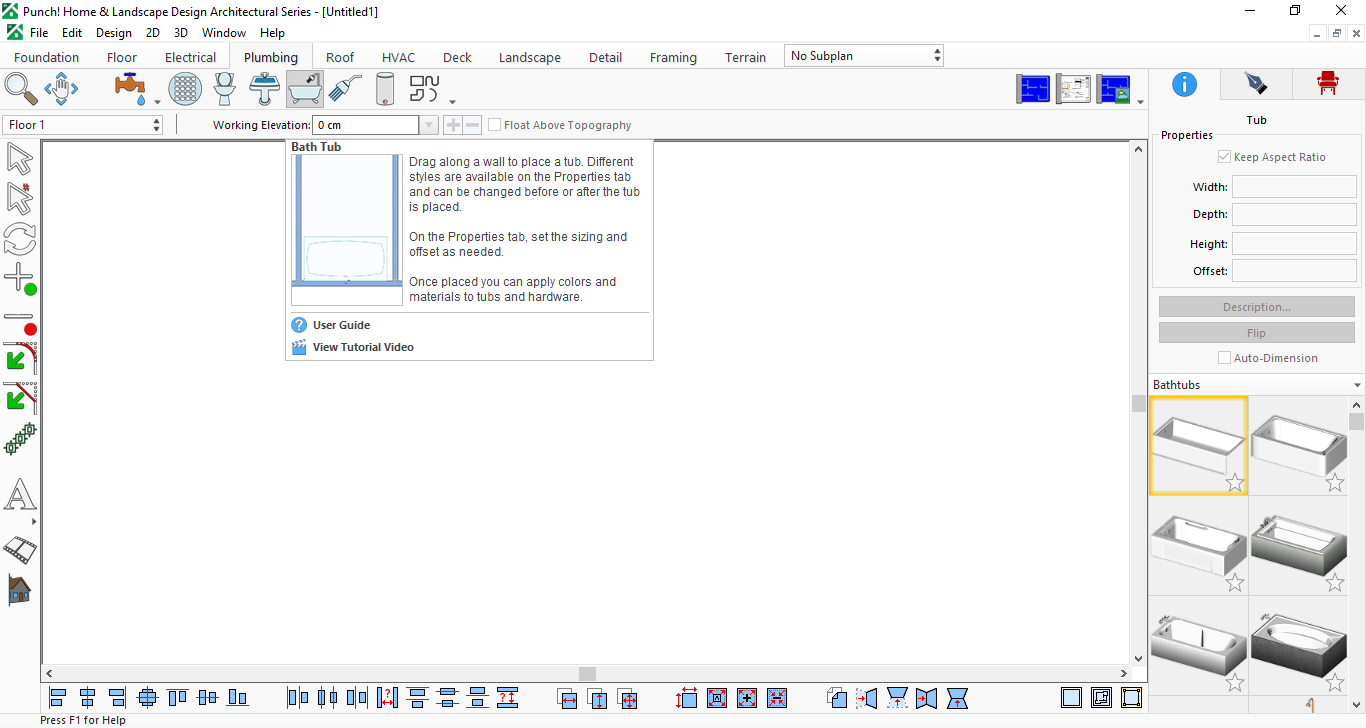The width and height of the screenshot is (1366, 728).
Task: Open the furniture chair tab in right panel
Action: (1327, 84)
